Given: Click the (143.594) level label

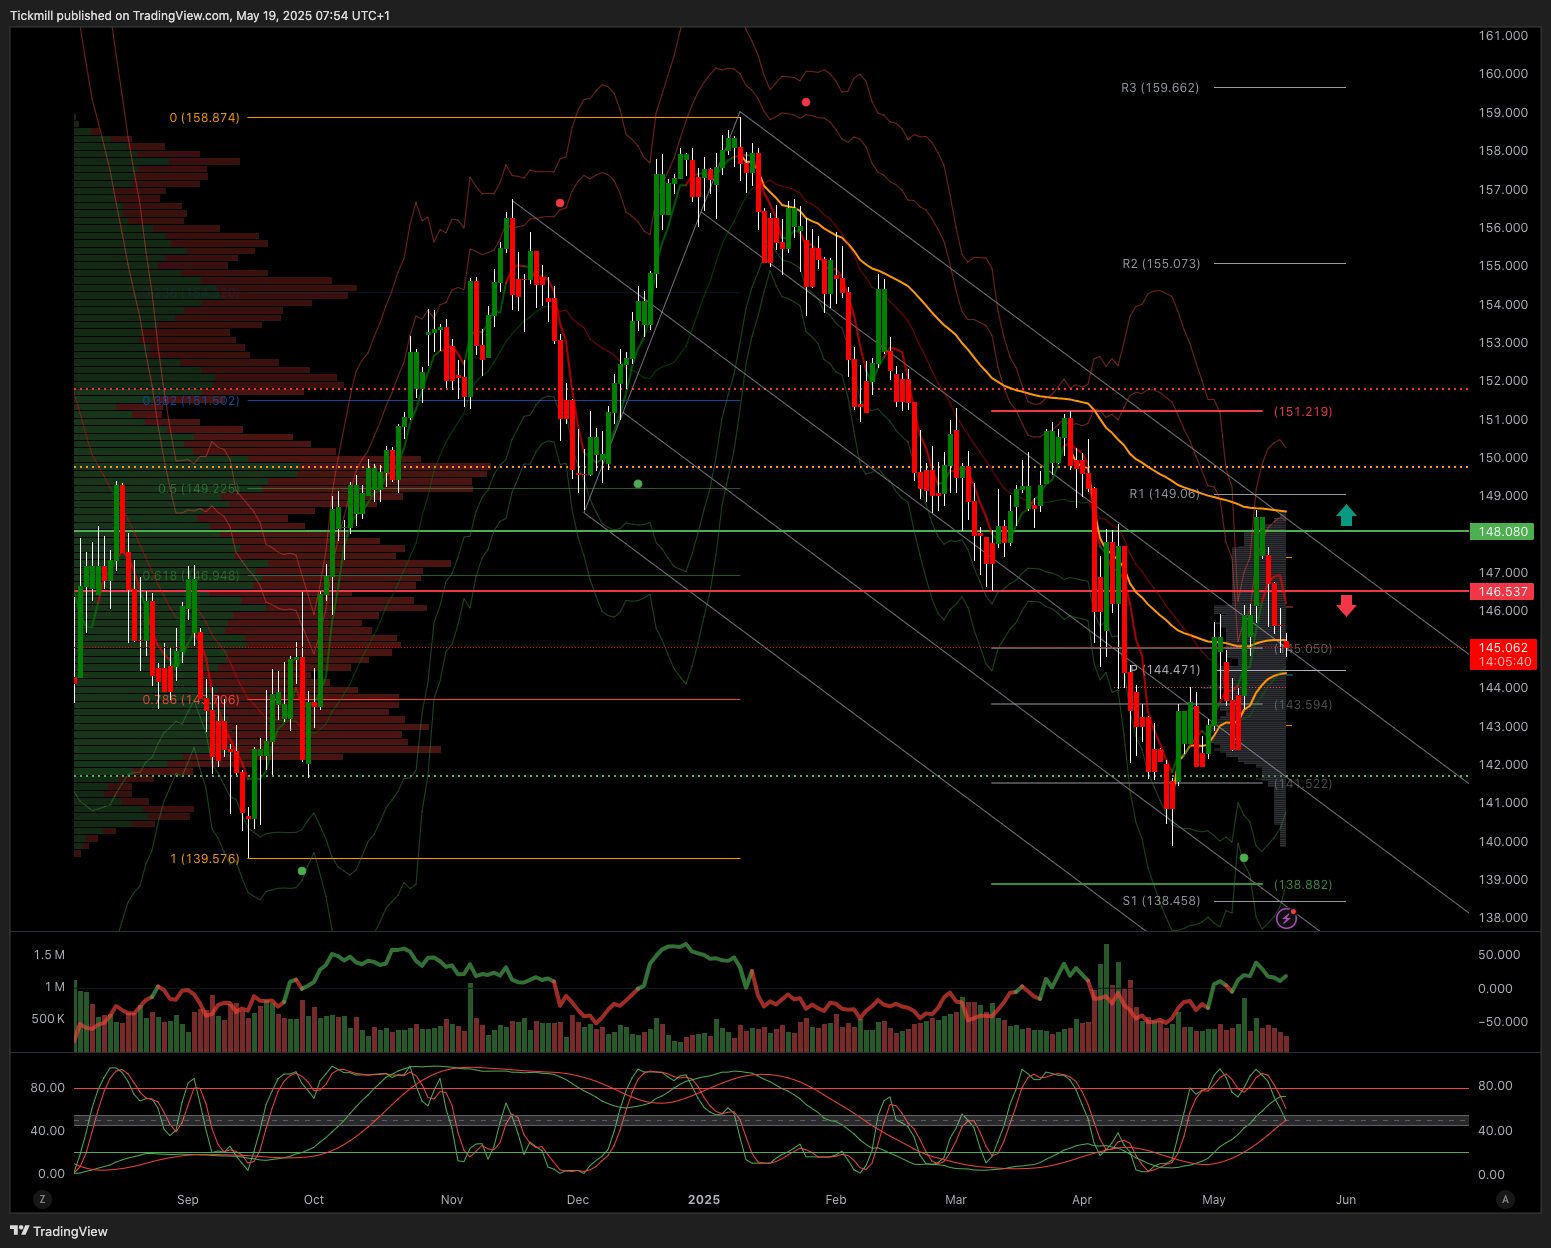Looking at the screenshot, I should (1303, 705).
